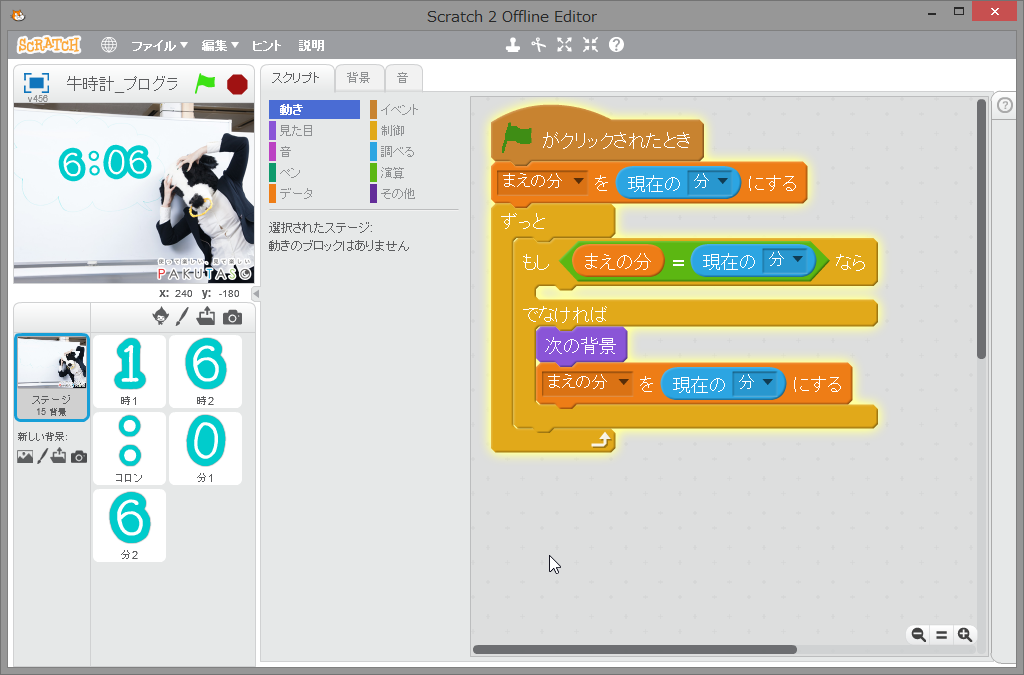Select the 時1 sprite

tap(129, 371)
